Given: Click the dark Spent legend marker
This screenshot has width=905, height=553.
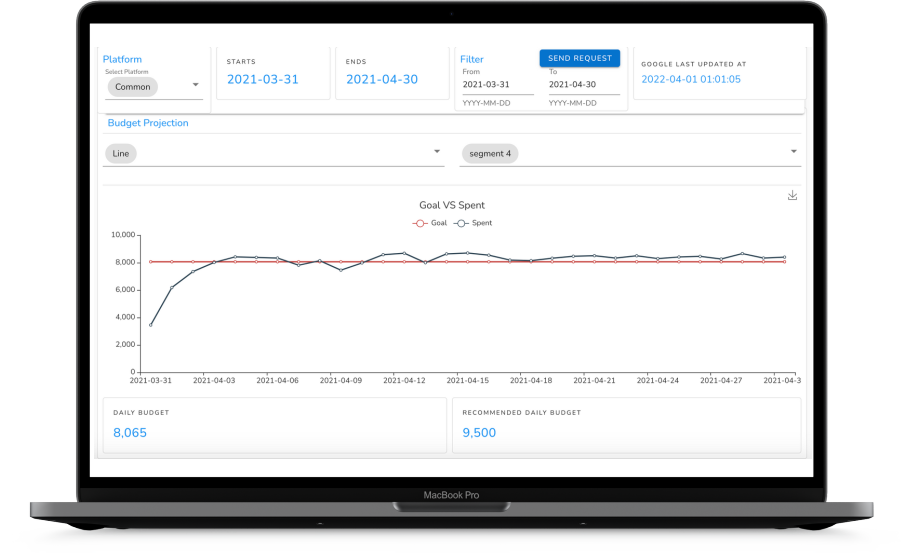Looking at the screenshot, I should [461, 223].
